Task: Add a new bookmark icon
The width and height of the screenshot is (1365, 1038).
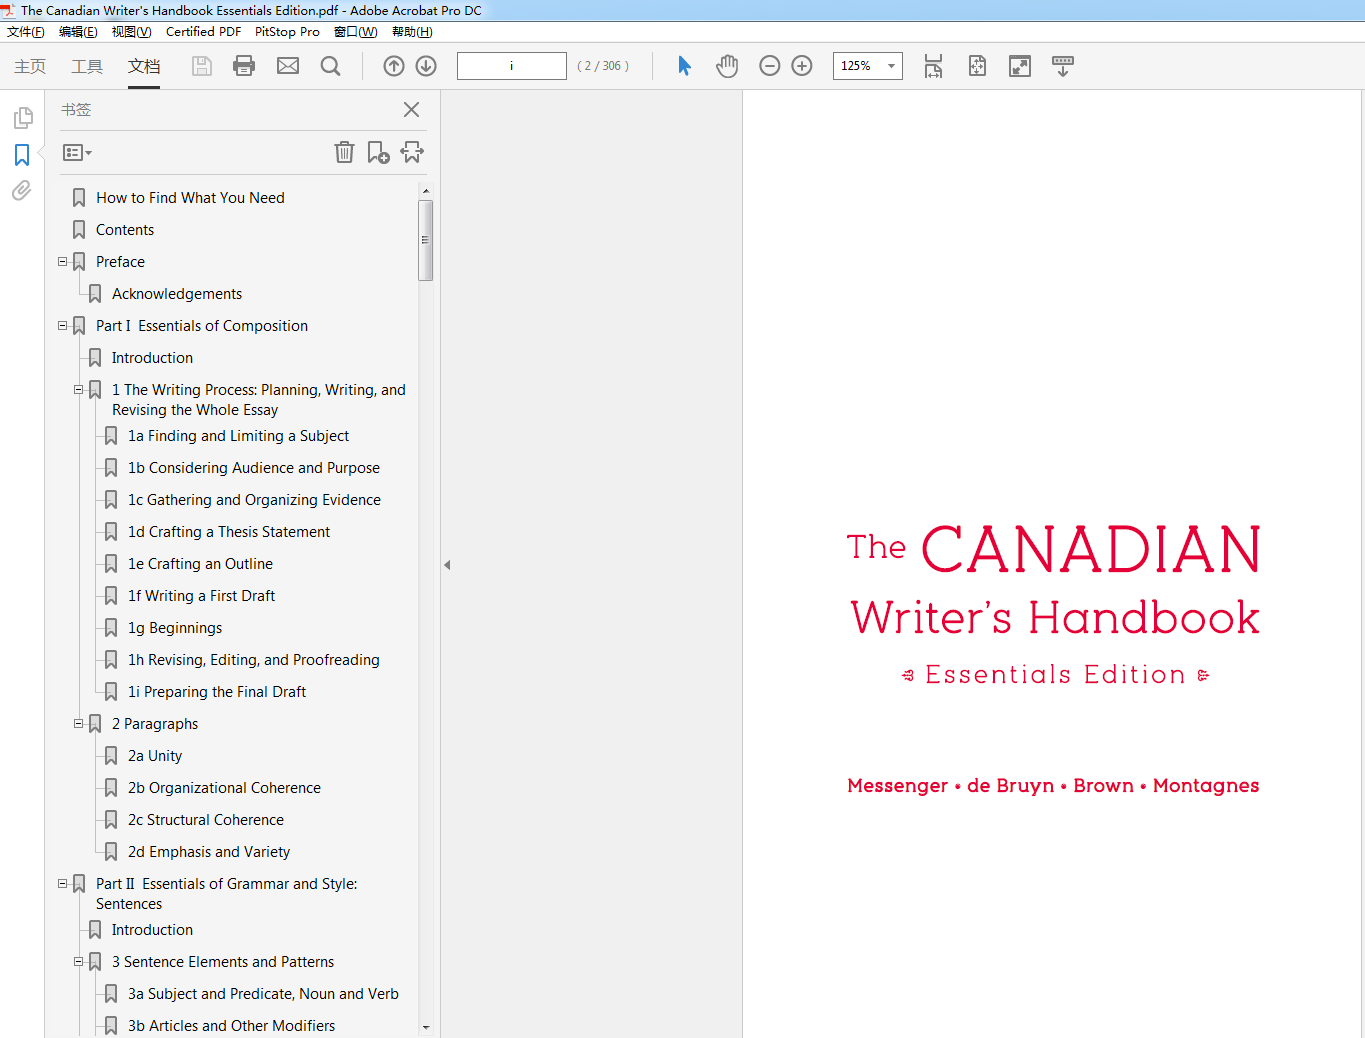Action: coord(378,152)
